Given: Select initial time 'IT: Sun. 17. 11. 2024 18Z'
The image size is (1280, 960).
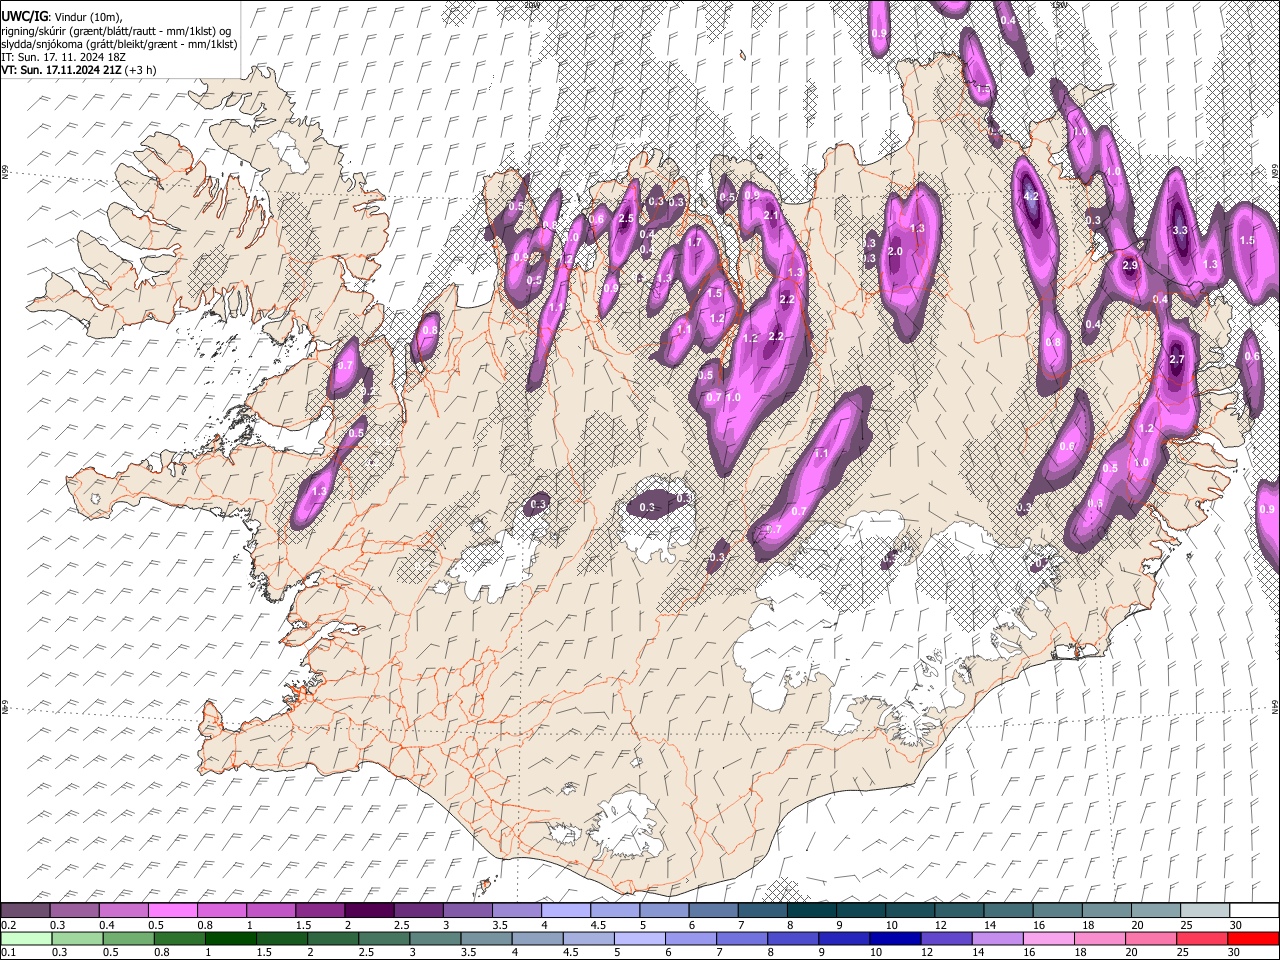Looking at the screenshot, I should (x=64, y=57).
